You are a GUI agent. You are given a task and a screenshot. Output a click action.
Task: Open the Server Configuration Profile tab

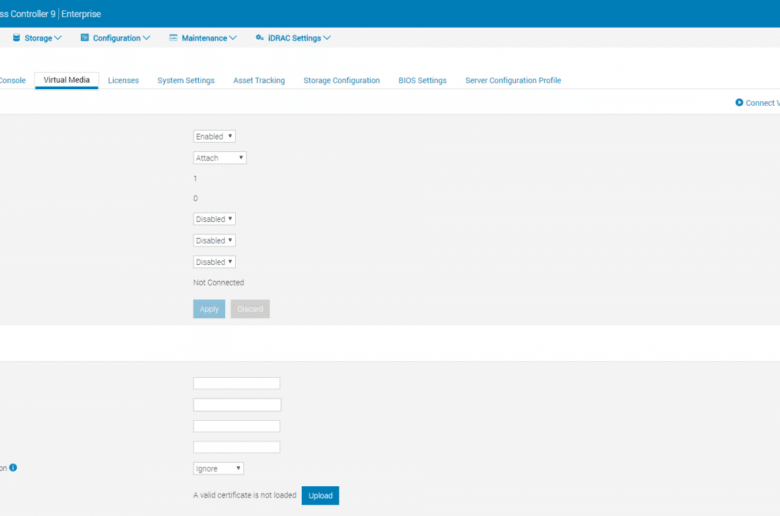(x=513, y=80)
